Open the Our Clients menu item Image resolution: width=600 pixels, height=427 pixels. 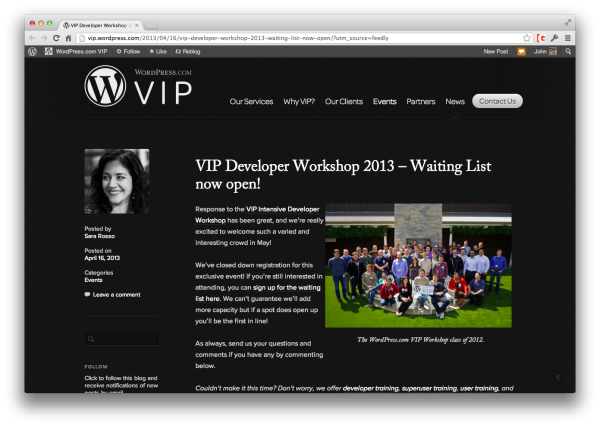click(344, 101)
